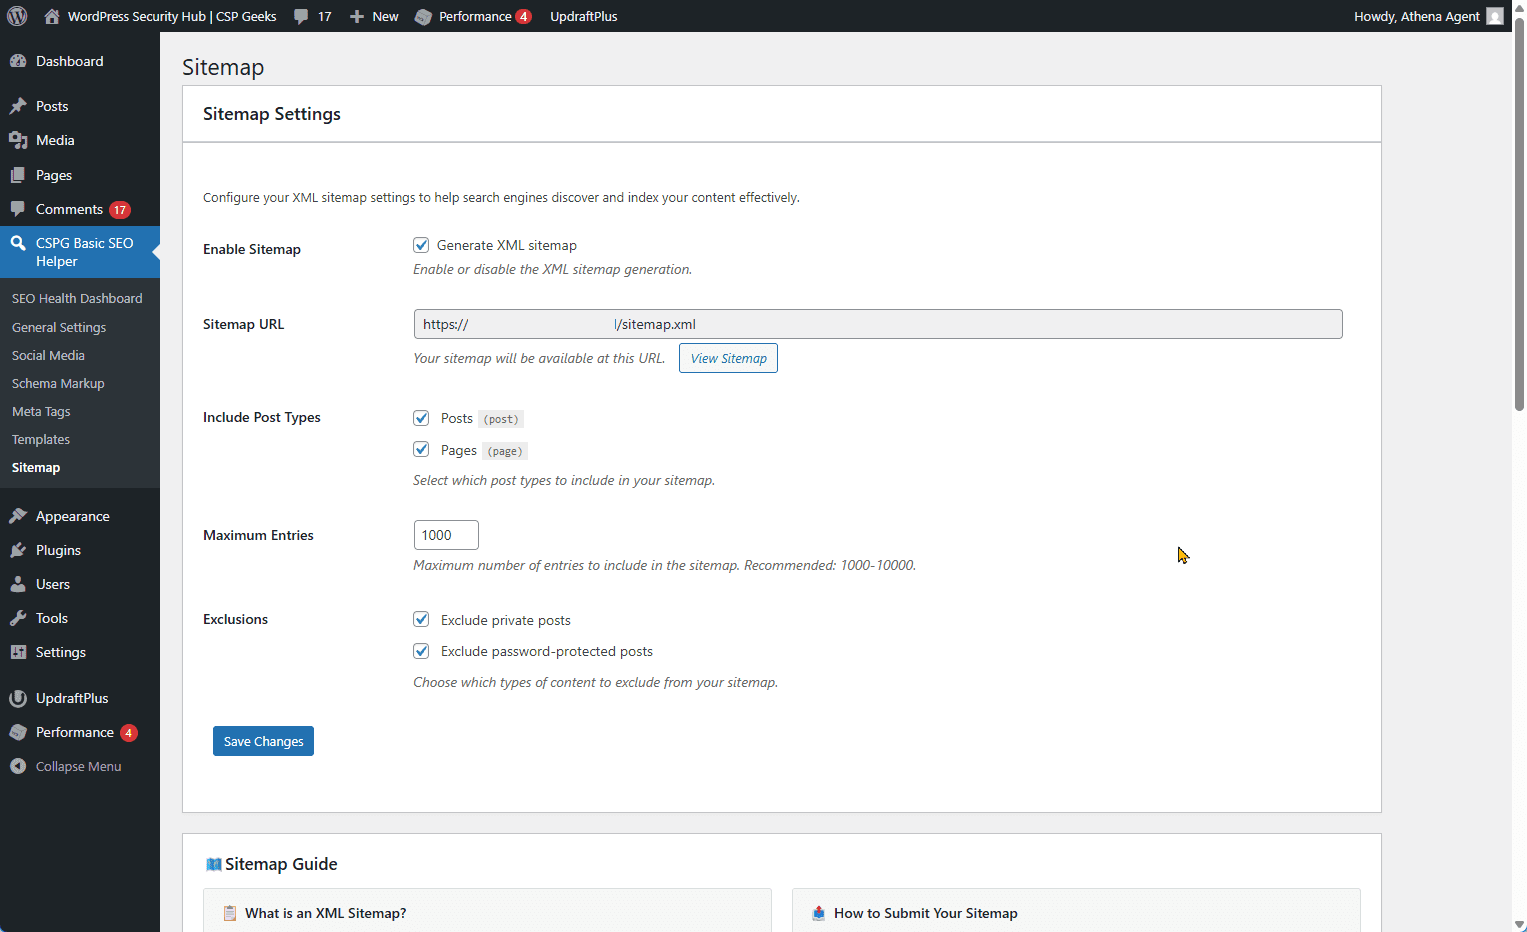
Task: Click the View Sitemap button
Action: (x=727, y=357)
